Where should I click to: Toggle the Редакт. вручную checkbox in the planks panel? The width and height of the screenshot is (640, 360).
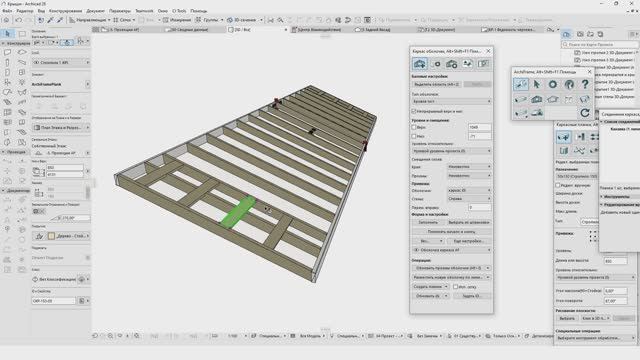point(558,185)
